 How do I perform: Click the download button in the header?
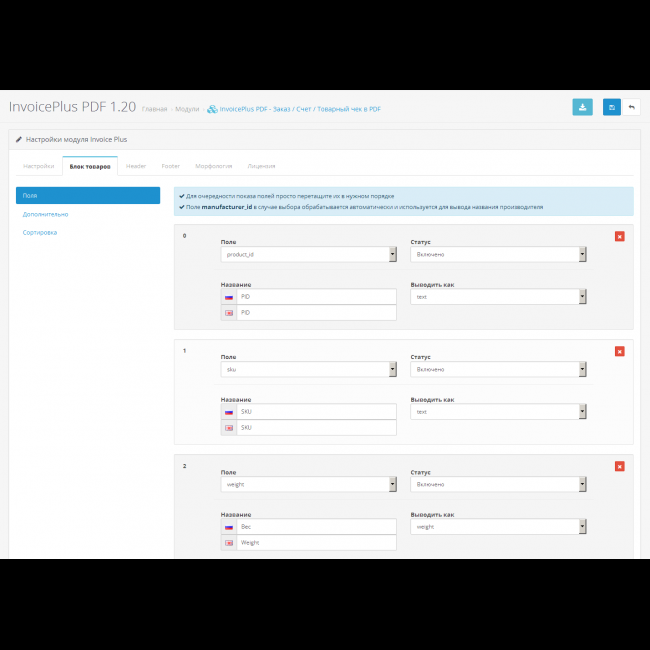click(582, 107)
